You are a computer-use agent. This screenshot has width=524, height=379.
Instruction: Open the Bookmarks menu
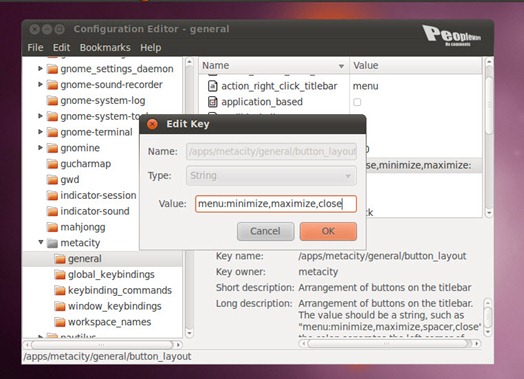105,47
